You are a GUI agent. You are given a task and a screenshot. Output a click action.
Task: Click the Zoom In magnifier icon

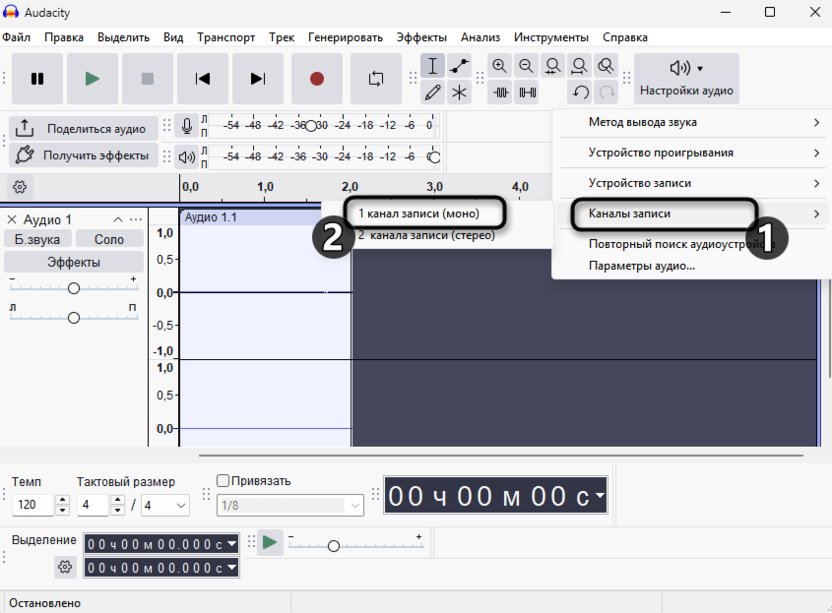[500, 66]
